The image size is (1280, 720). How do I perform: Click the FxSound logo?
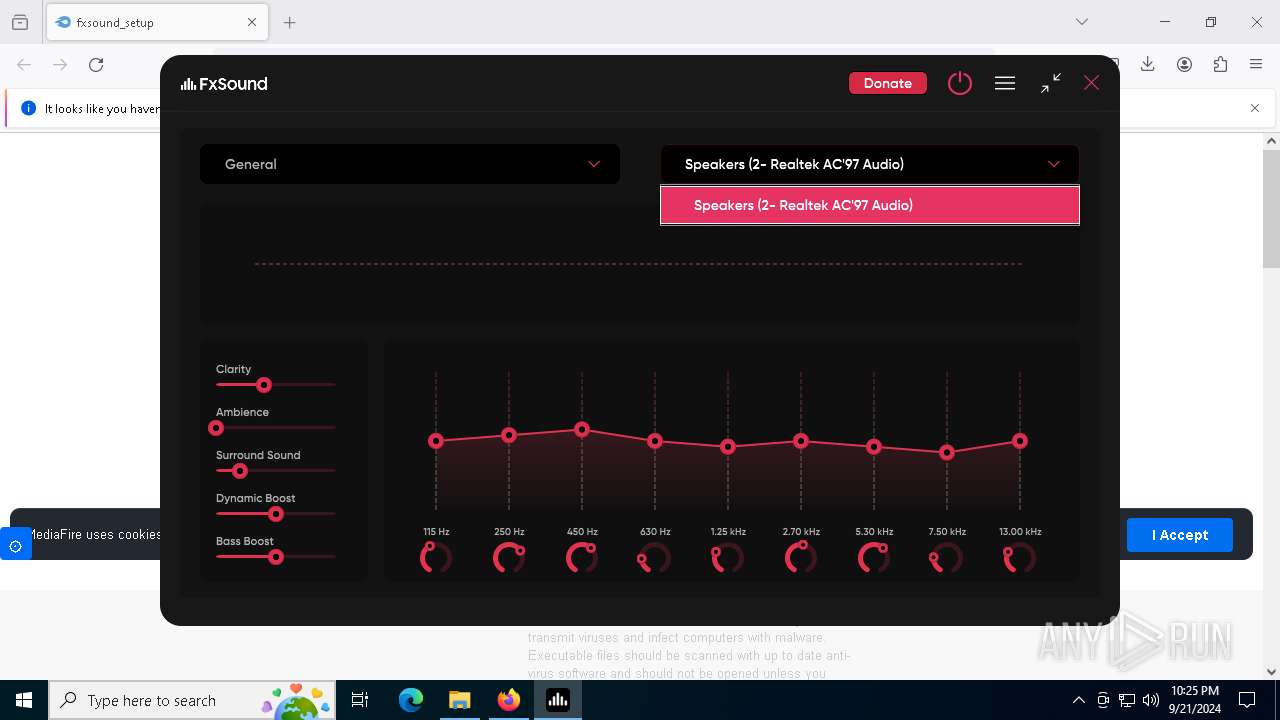[x=224, y=84]
